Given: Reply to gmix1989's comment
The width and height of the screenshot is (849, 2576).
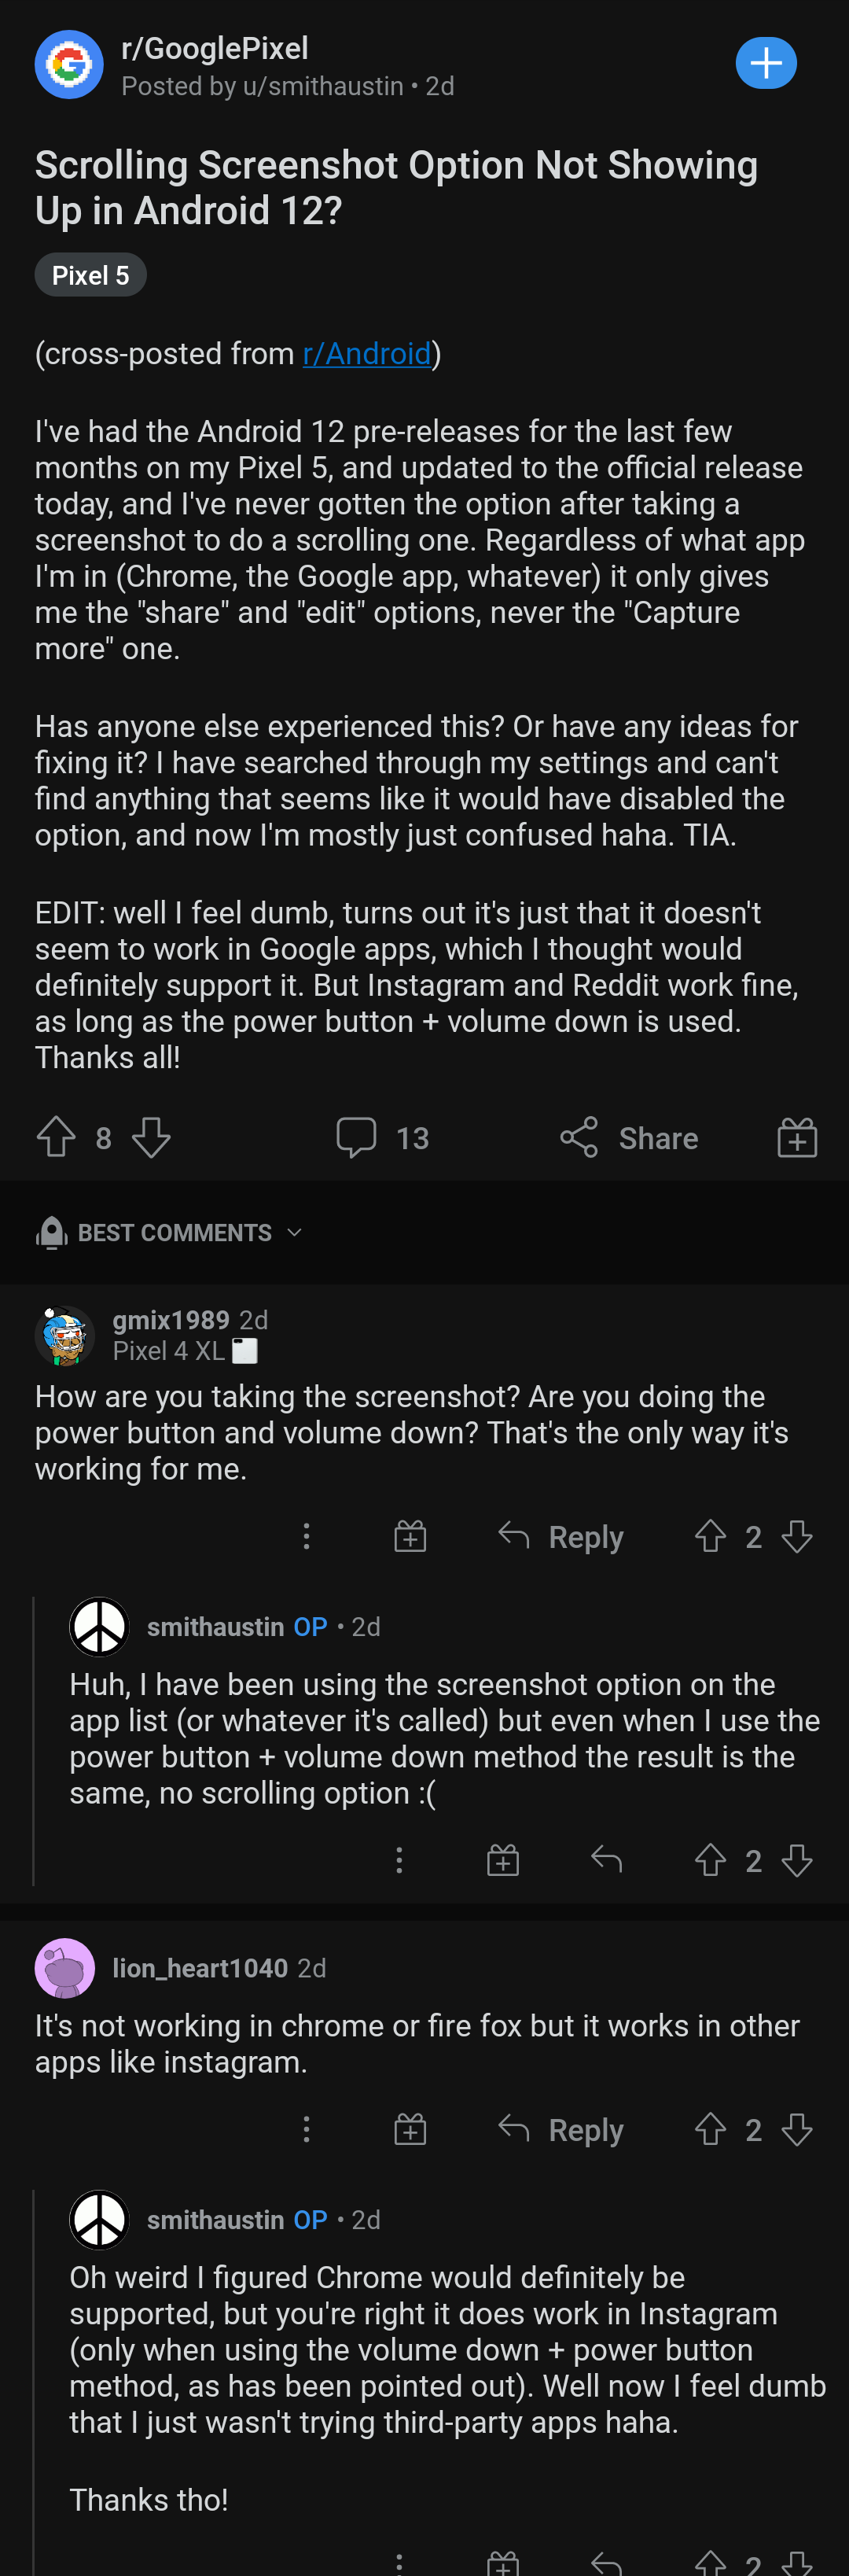Looking at the screenshot, I should point(561,1536).
